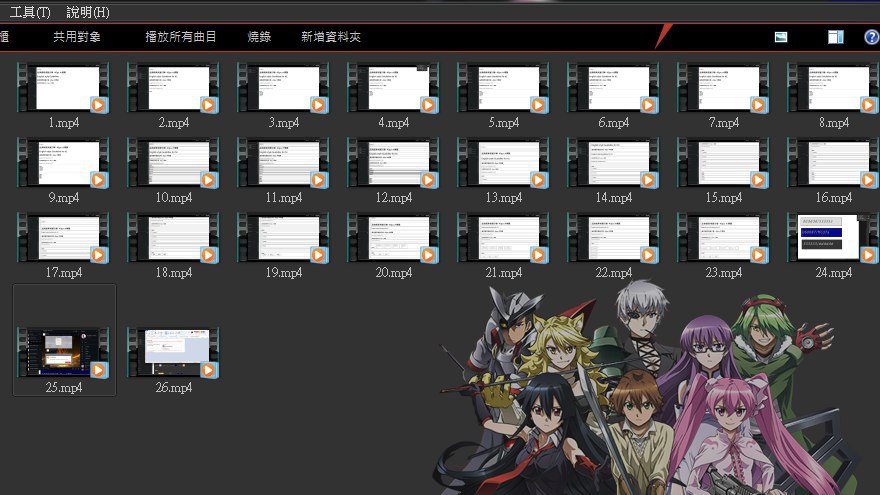The height and width of the screenshot is (495, 880).
Task: Click the 17.mp4 filename label
Action: (x=64, y=273)
